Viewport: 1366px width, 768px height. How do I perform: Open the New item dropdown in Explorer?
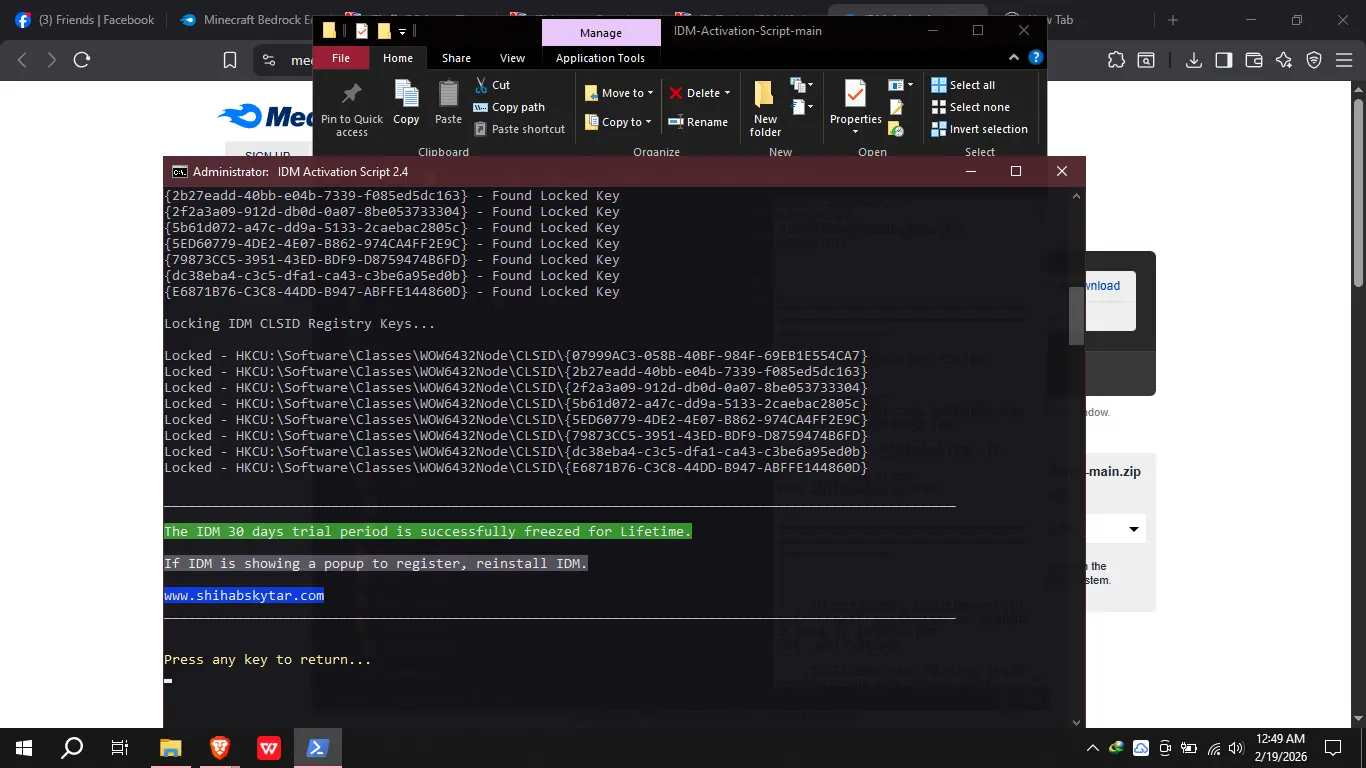tap(800, 85)
